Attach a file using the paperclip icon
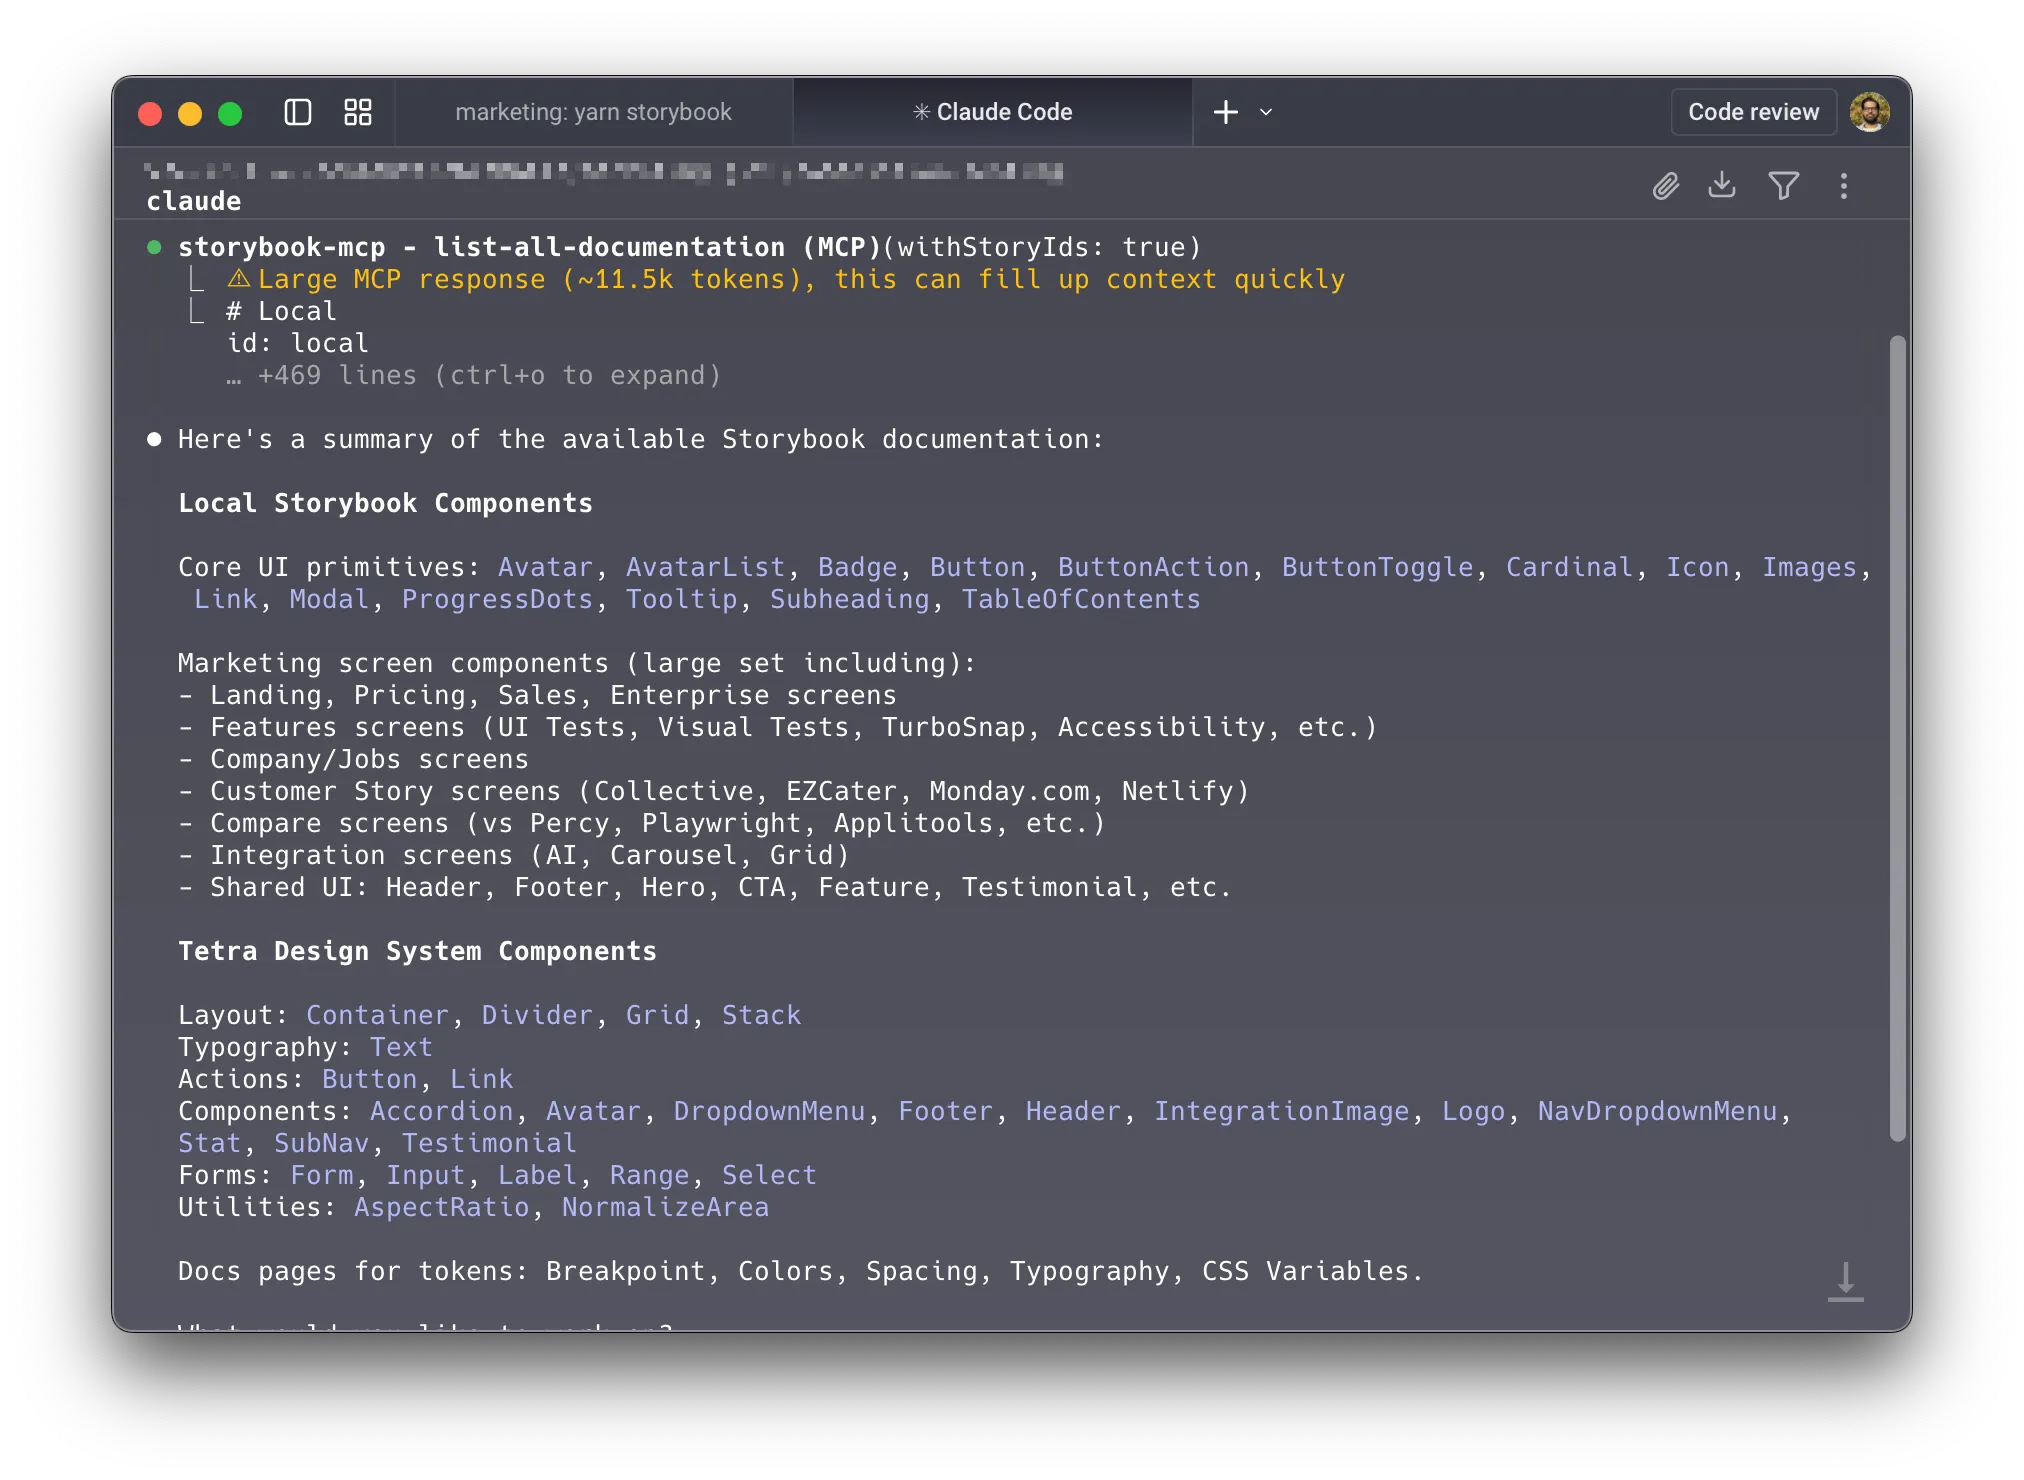 point(1666,186)
